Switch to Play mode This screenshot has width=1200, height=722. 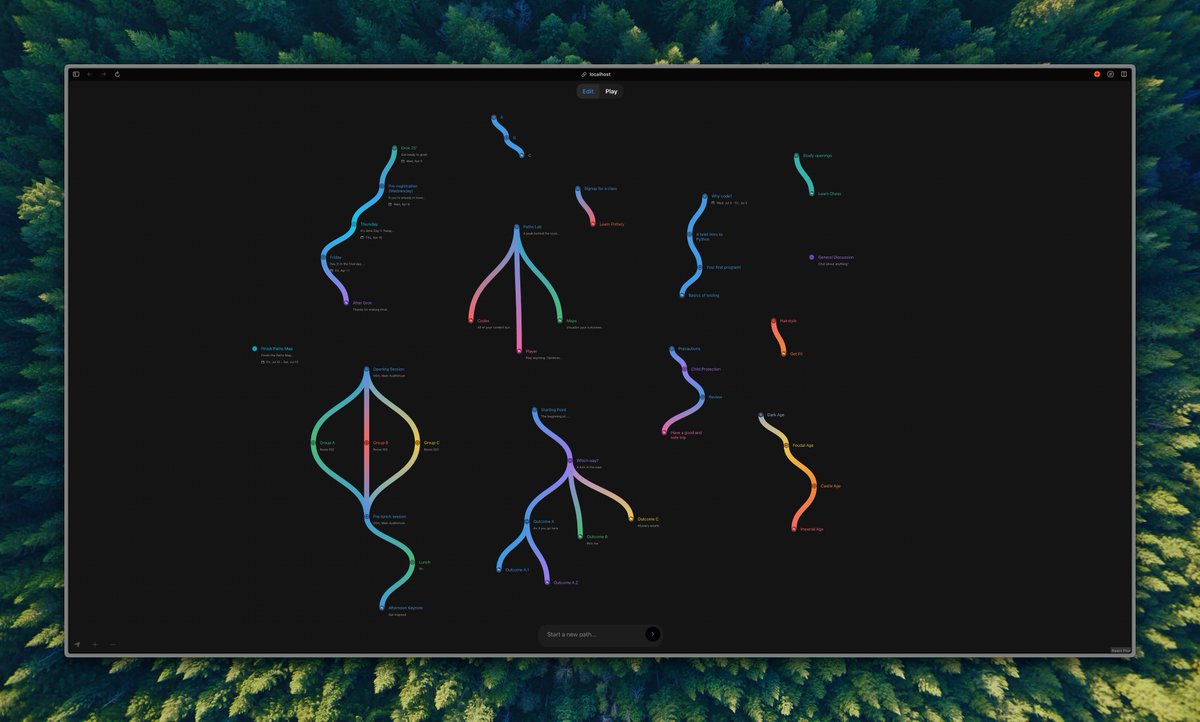611,91
